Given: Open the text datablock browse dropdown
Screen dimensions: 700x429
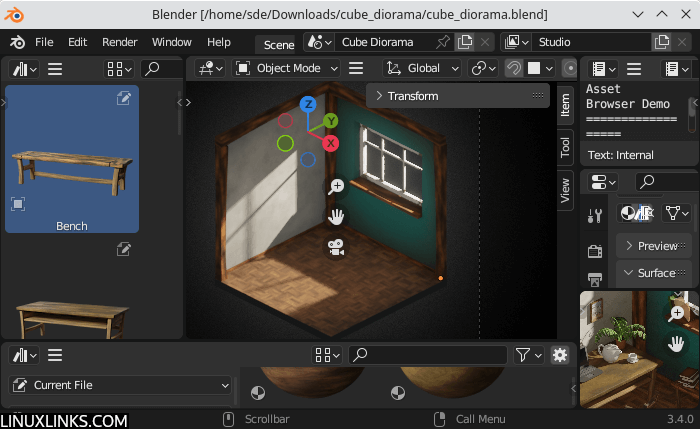Looking at the screenshot, I should (676, 69).
